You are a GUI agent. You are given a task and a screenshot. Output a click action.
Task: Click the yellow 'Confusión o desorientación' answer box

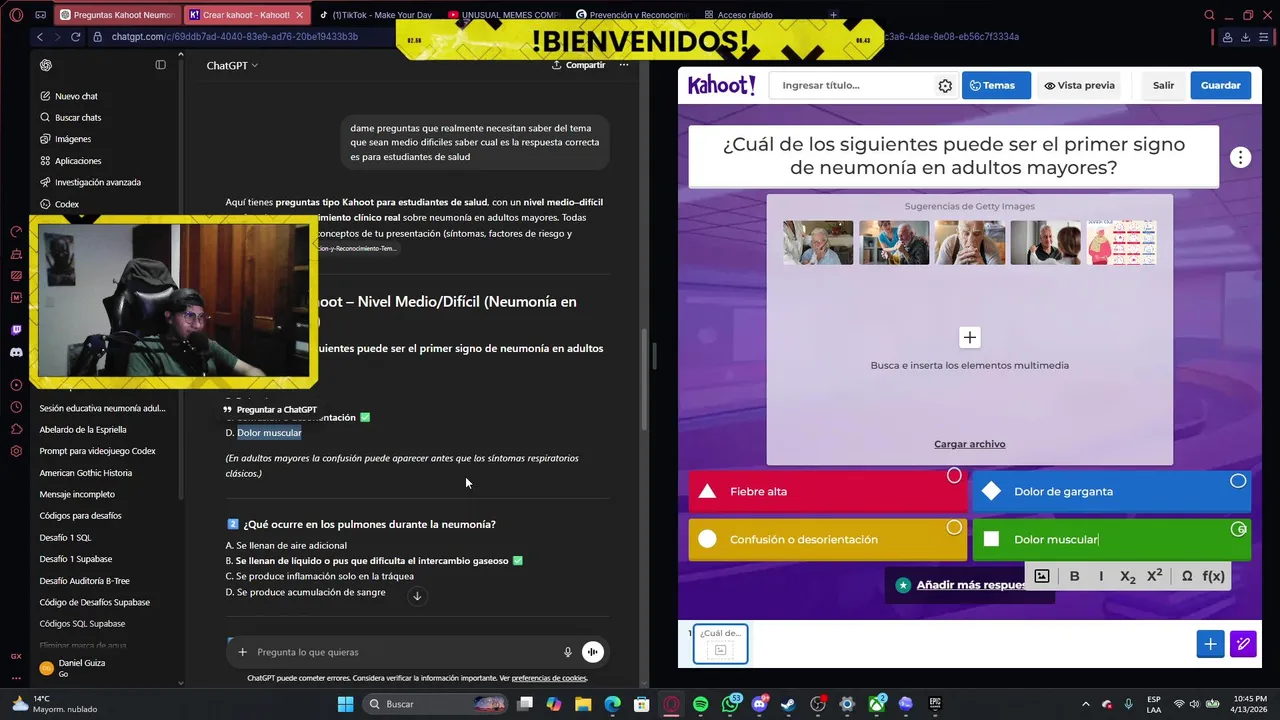827,539
